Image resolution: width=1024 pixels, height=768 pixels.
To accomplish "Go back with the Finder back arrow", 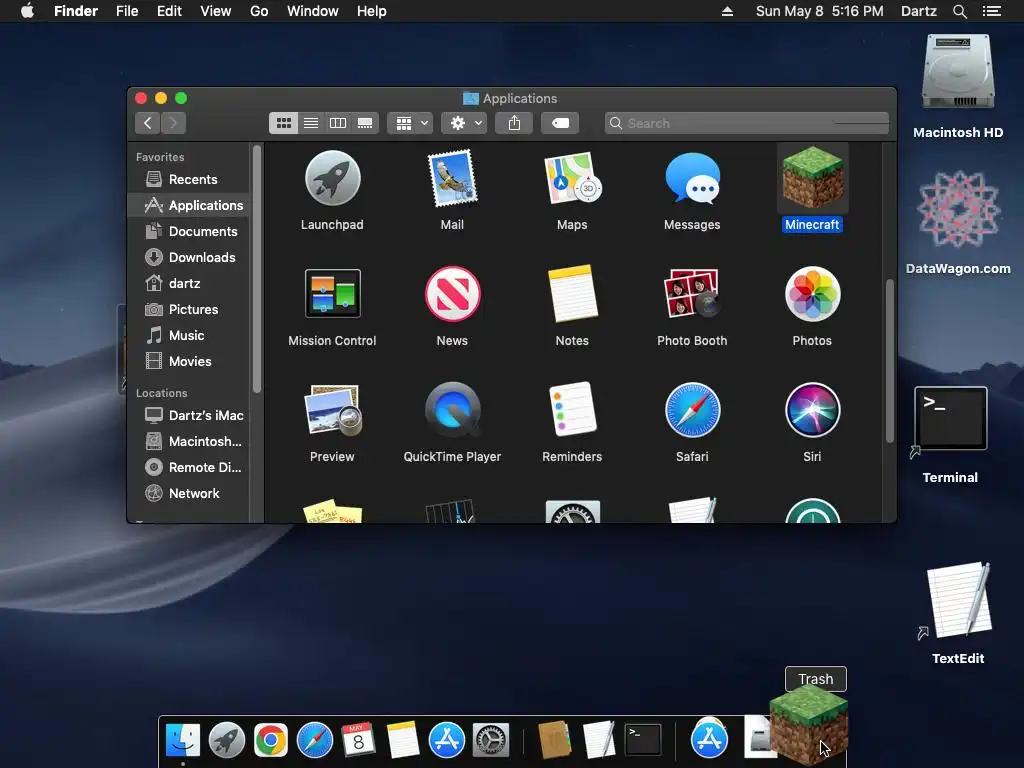I will point(148,123).
